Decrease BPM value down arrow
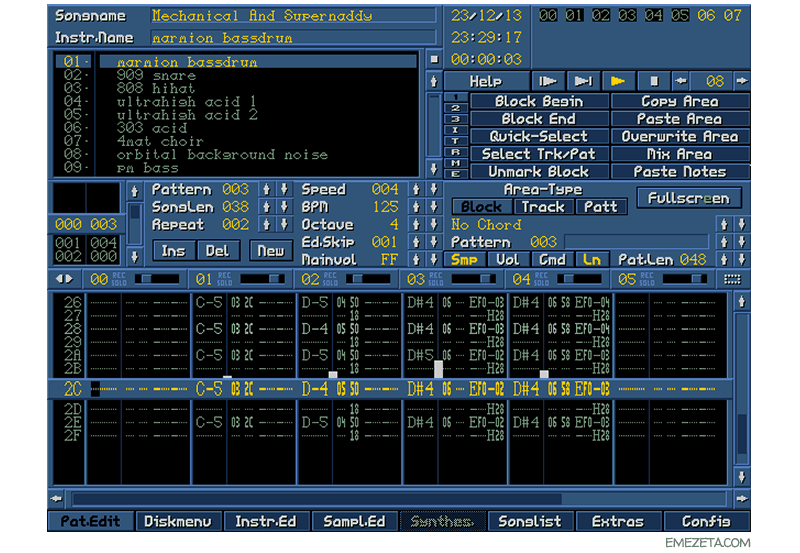 tap(434, 207)
